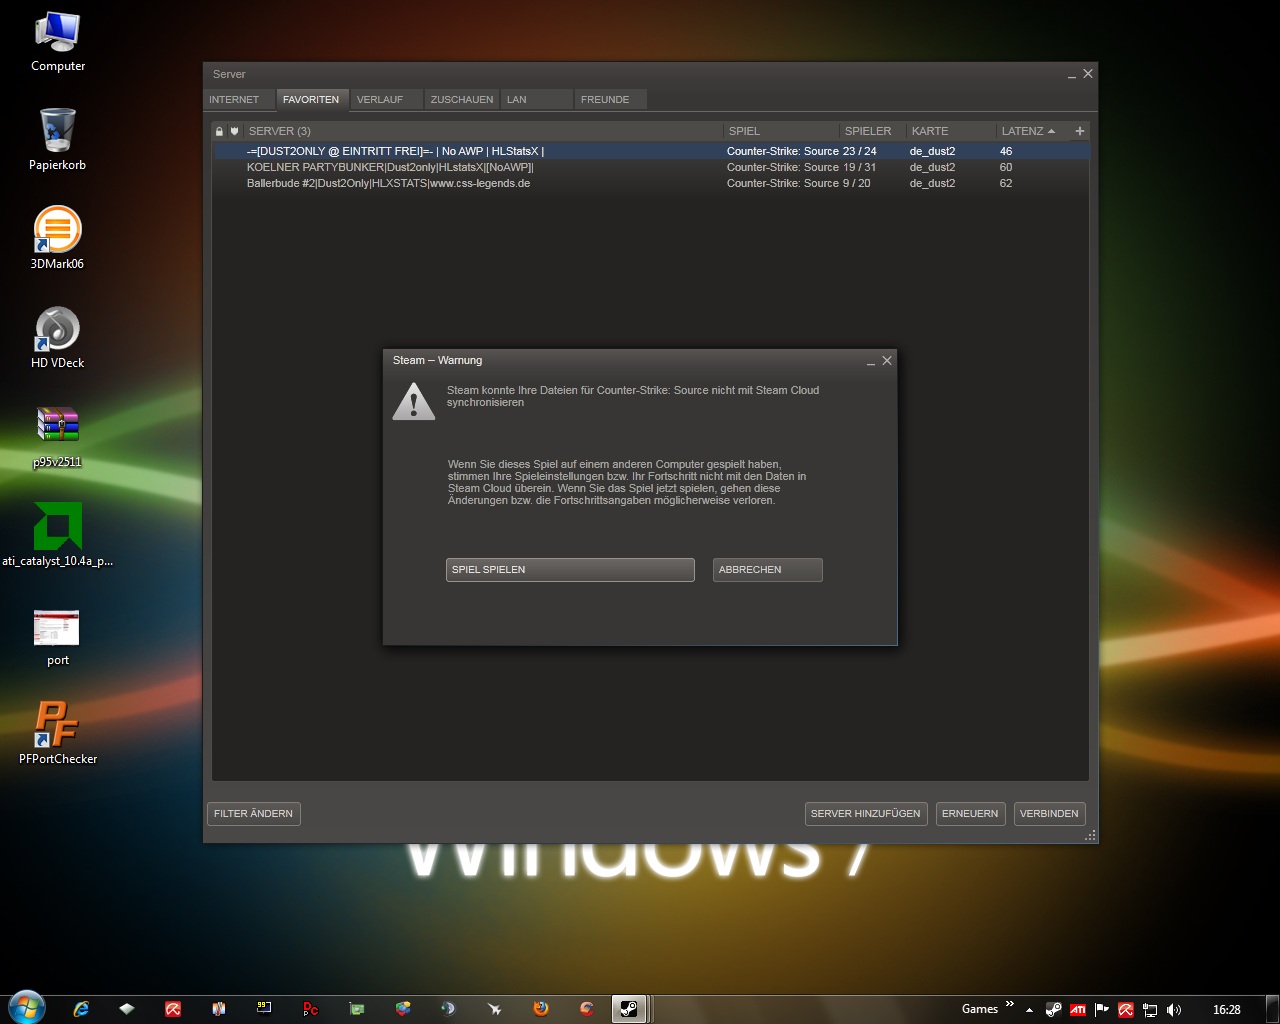Open the Action Center flag tray icon
The height and width of the screenshot is (1024, 1280).
(x=1102, y=1010)
